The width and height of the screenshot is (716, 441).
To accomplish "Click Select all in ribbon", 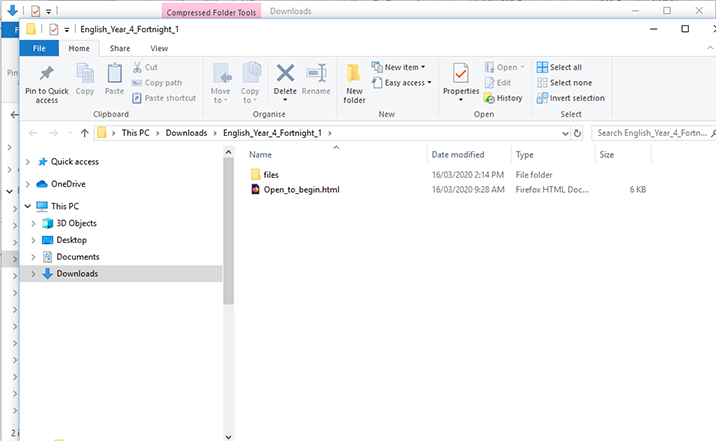I will [559, 67].
